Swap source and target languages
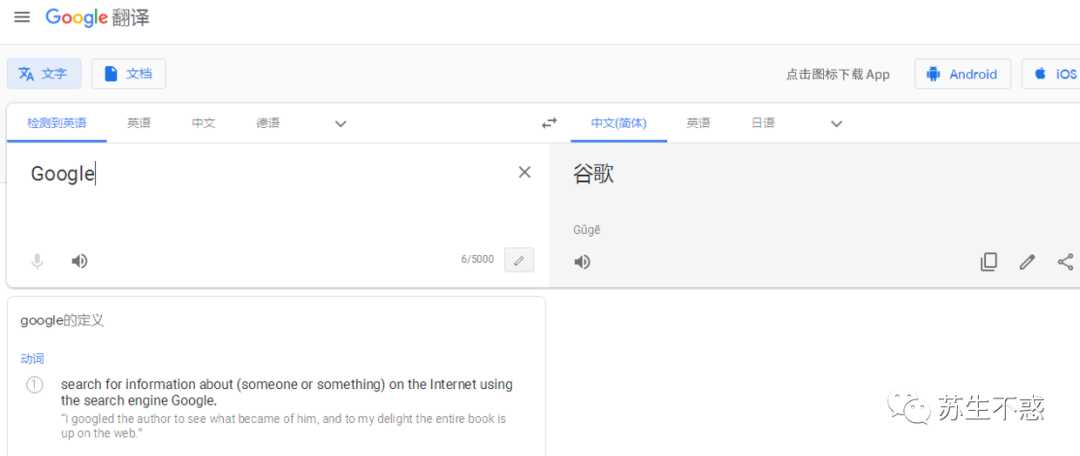Image resolution: width=1080 pixels, height=456 pixels. [x=549, y=123]
